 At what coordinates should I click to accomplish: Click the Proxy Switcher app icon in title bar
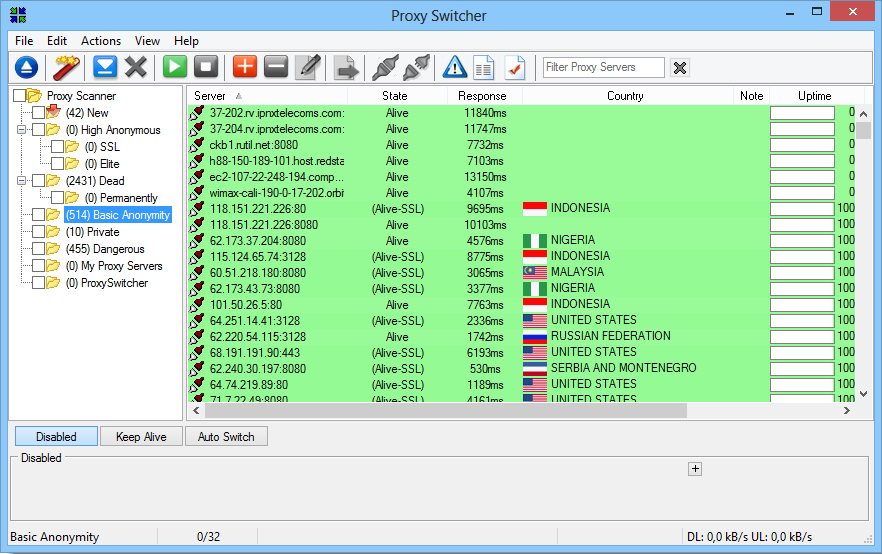point(18,15)
